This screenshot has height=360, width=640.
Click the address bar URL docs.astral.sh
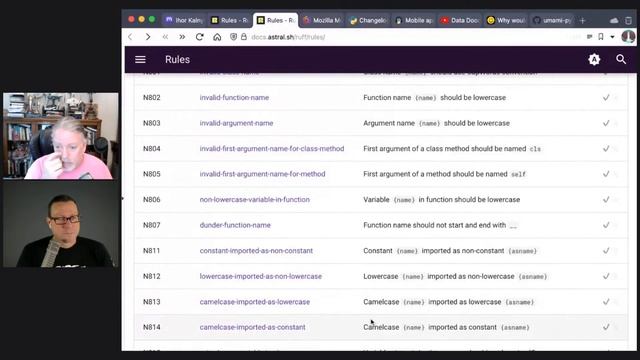click(x=288, y=37)
